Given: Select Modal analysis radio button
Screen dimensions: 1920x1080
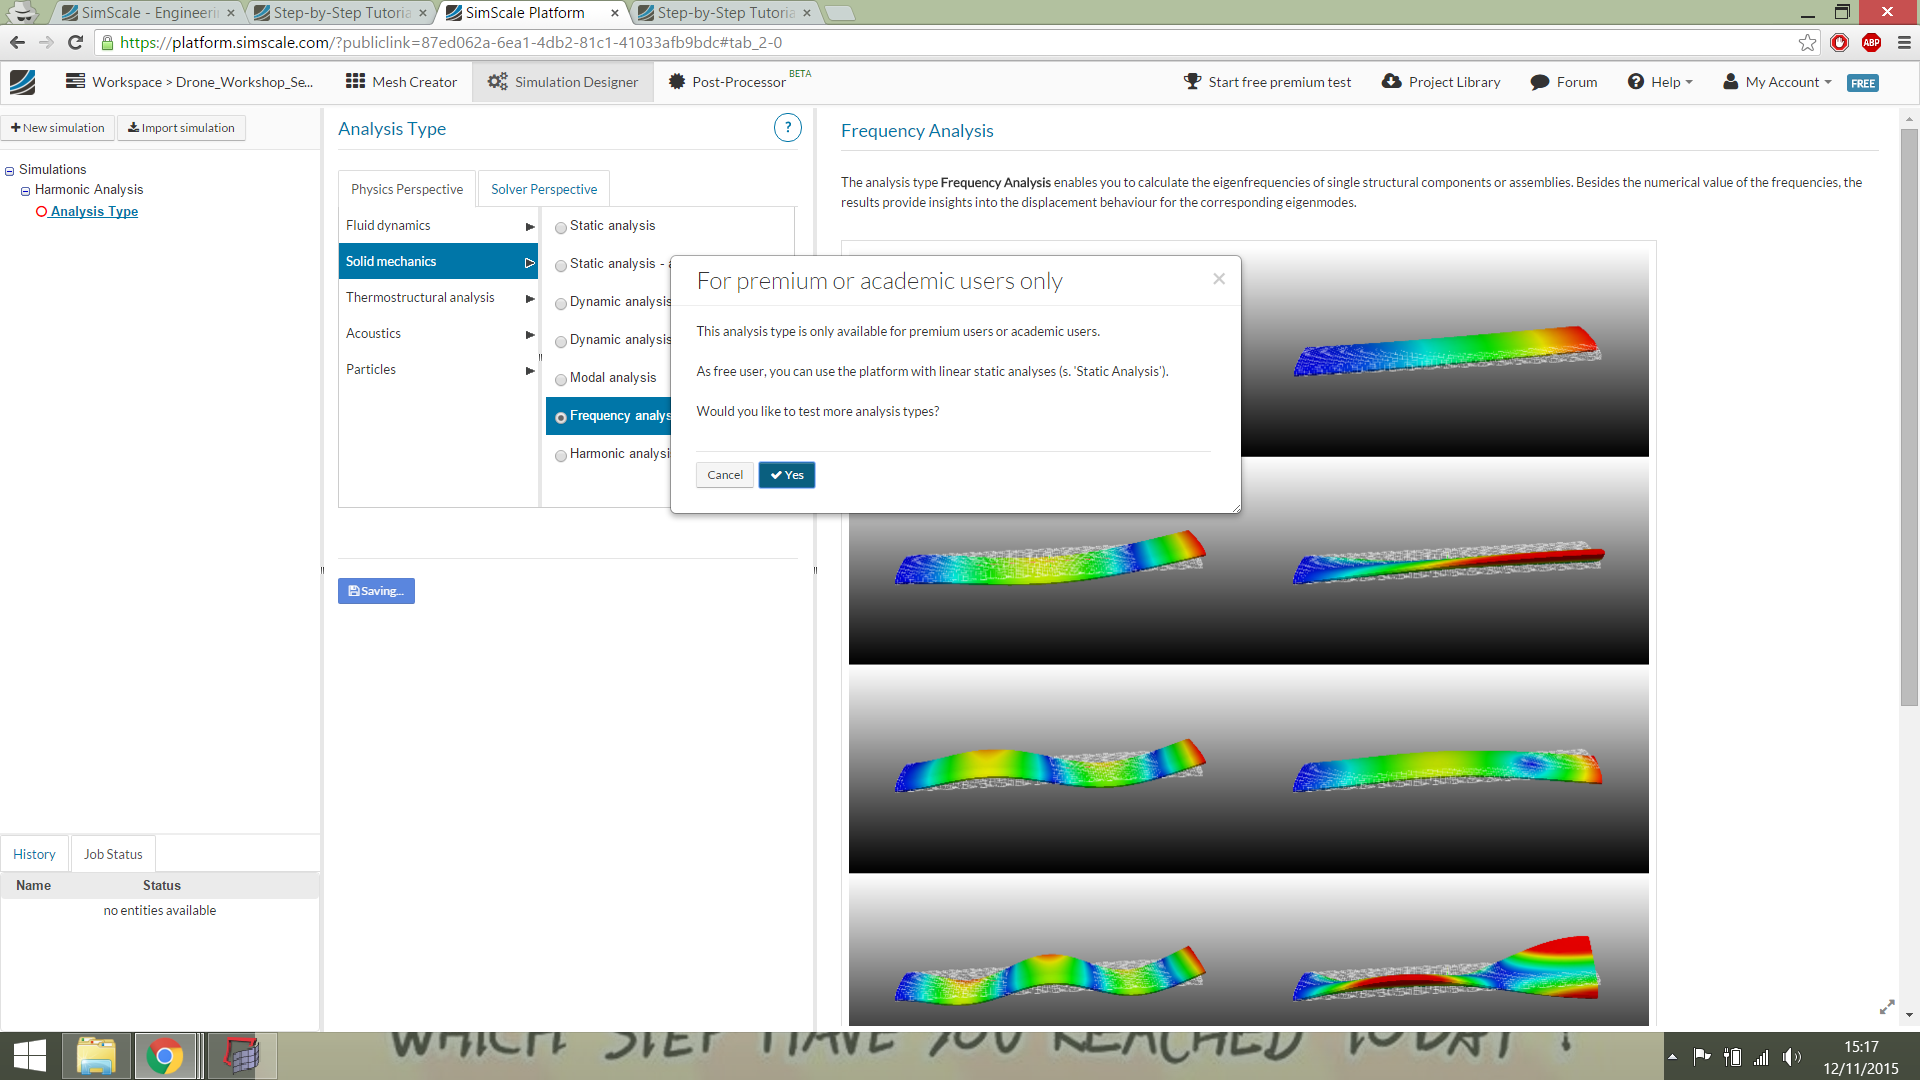Looking at the screenshot, I should [561, 379].
